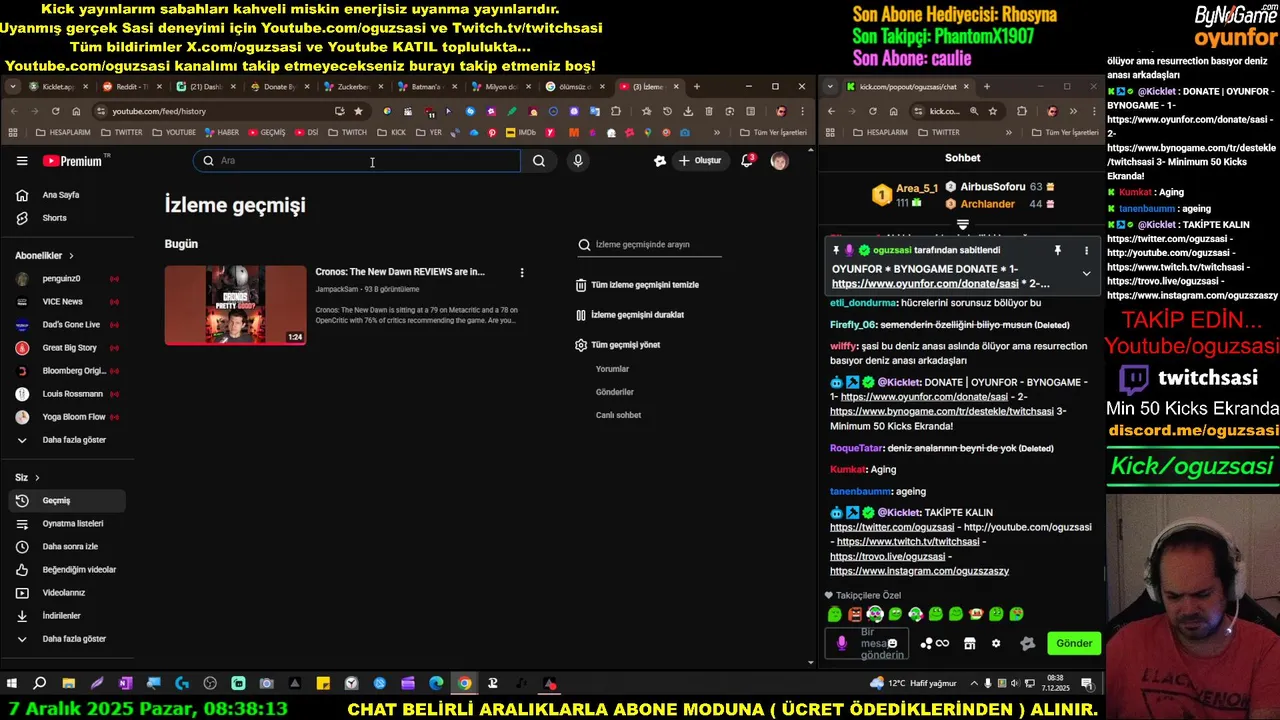This screenshot has height=720, width=1280.
Task: Bookmark the YouTube page with star
Action: pyautogui.click(x=358, y=111)
